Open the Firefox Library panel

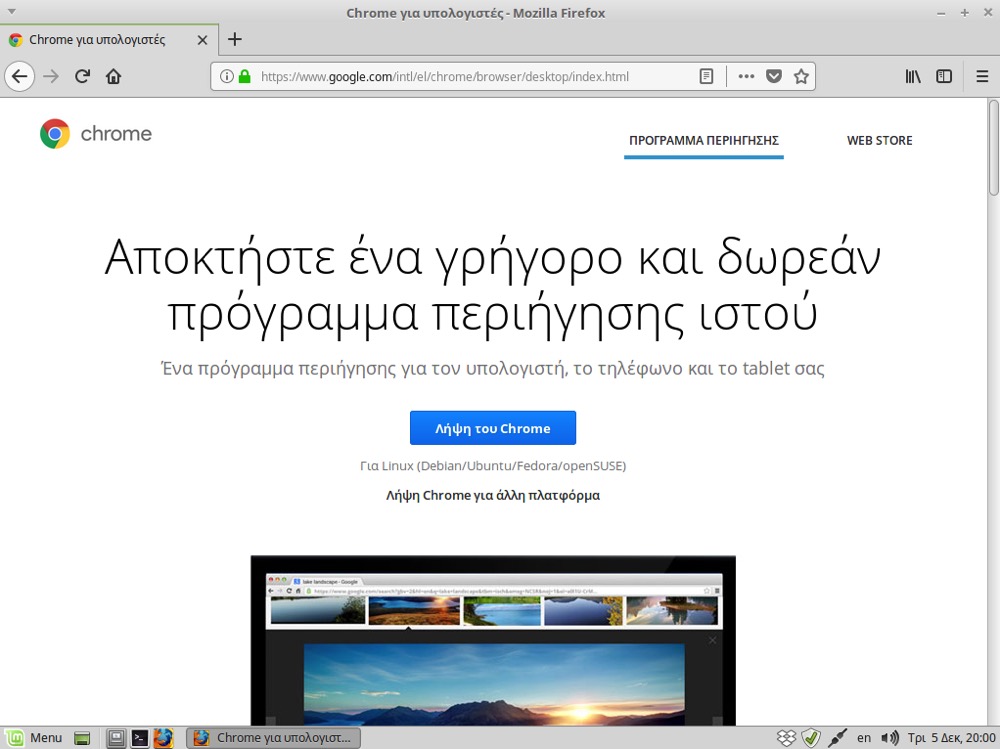[x=913, y=77]
